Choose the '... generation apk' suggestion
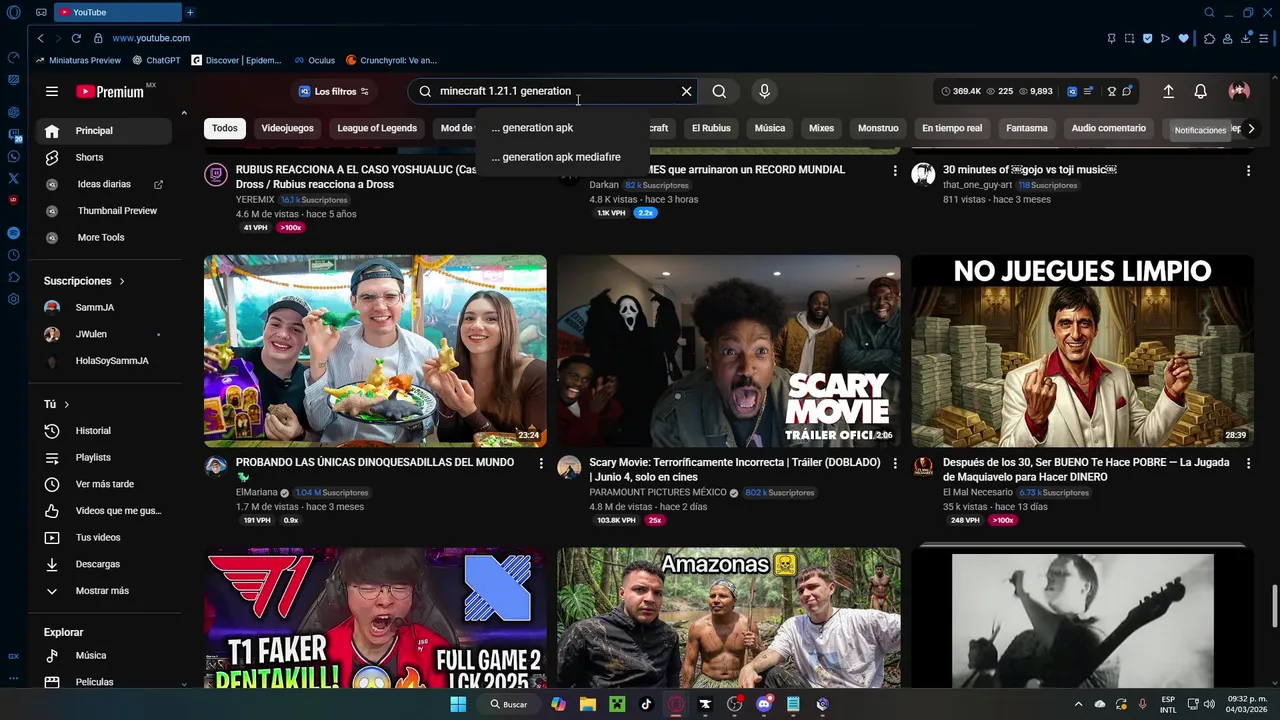This screenshot has height=720, width=1280. pyautogui.click(x=563, y=128)
